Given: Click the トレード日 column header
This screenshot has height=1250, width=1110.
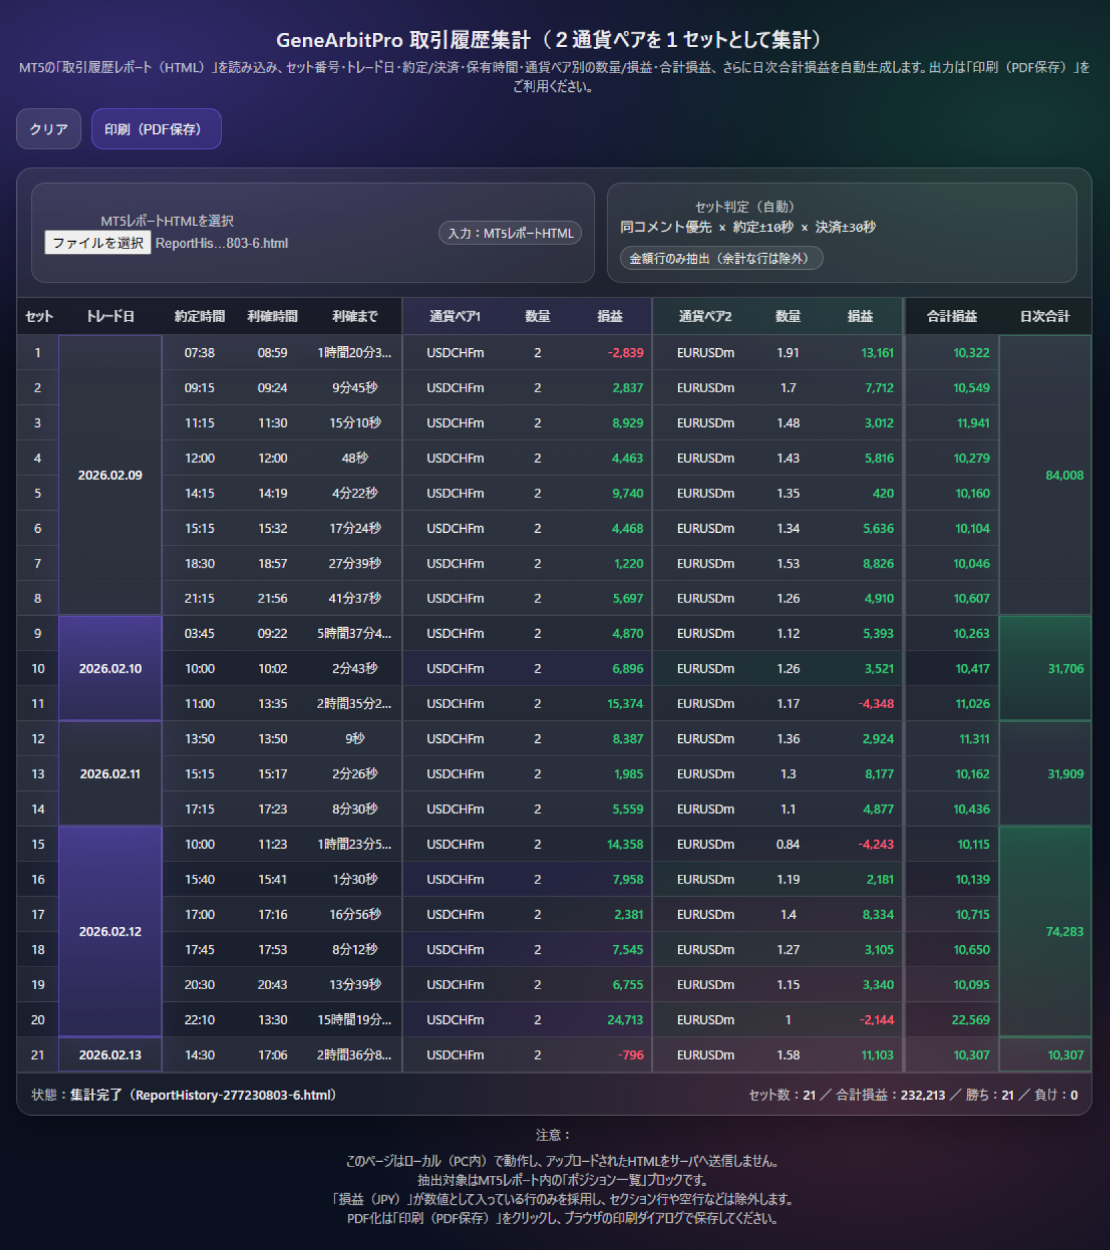Looking at the screenshot, I should click(110, 316).
